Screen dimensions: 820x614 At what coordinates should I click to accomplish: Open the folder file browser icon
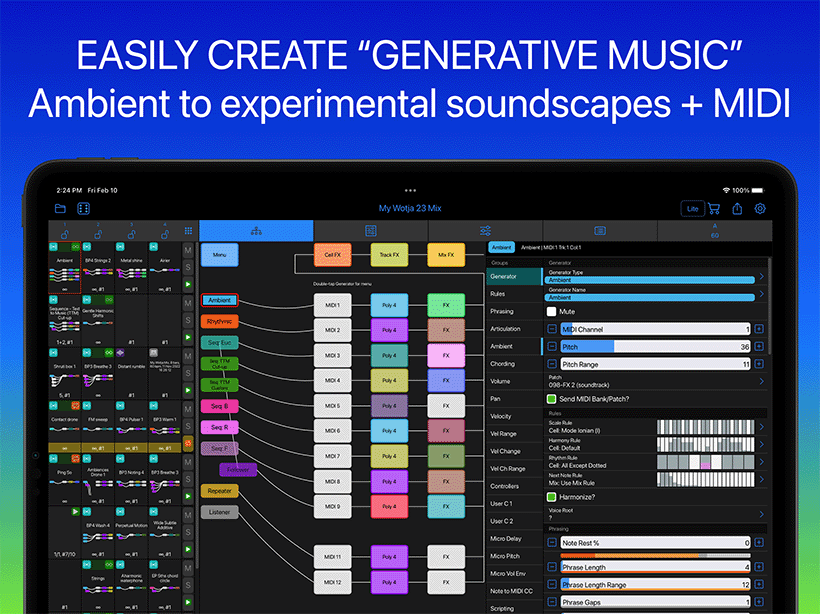(x=60, y=208)
